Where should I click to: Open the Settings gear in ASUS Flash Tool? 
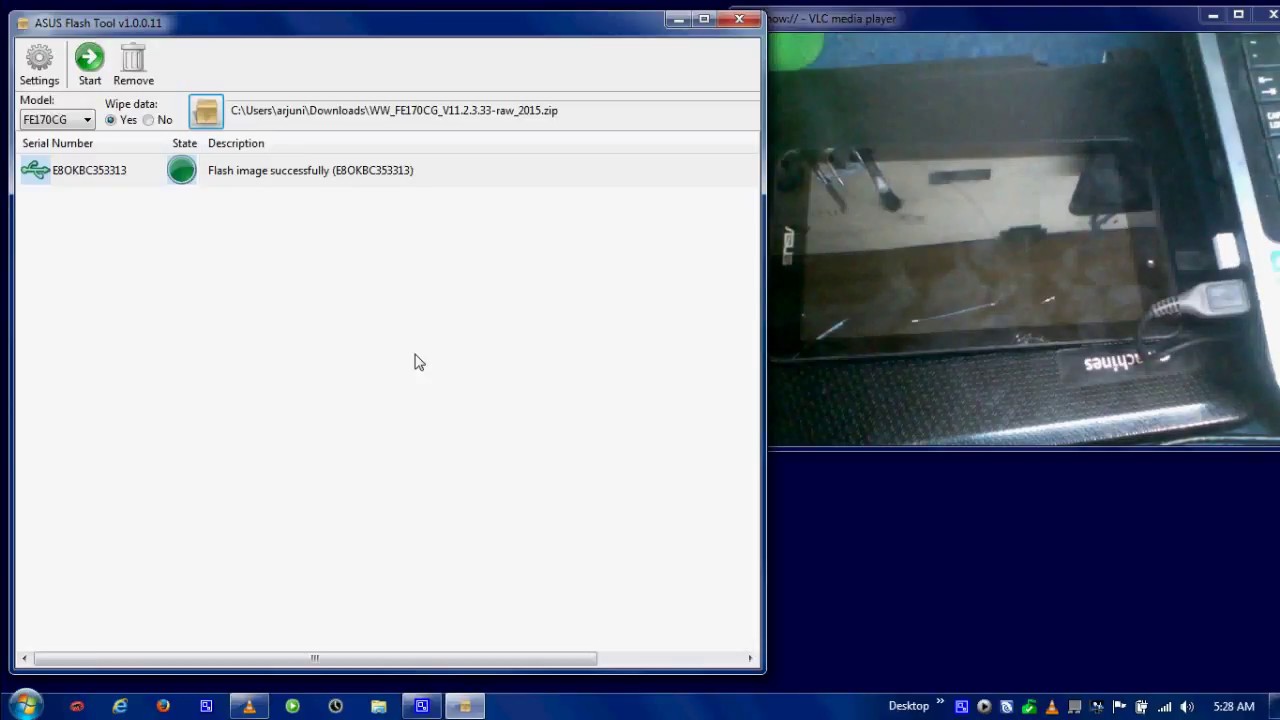click(x=39, y=65)
